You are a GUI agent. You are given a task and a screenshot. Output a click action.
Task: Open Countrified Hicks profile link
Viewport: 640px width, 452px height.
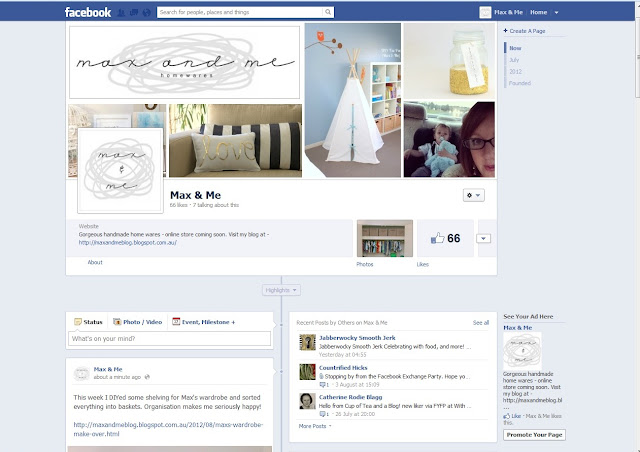pos(343,368)
